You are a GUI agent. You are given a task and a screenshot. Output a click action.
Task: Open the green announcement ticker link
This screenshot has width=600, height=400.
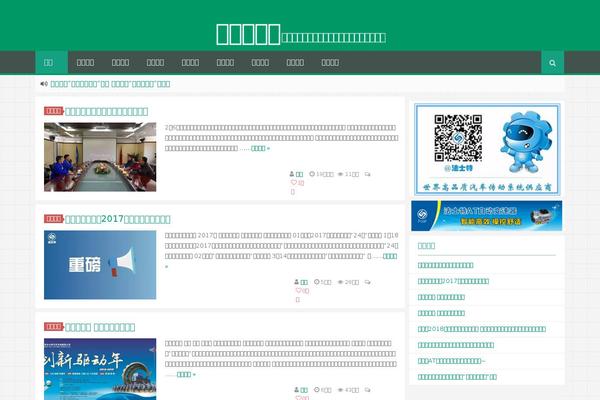click(110, 84)
